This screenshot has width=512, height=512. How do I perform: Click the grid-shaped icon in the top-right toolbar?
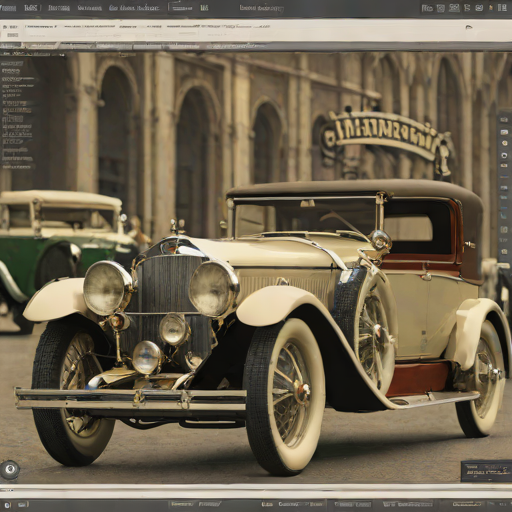[x=454, y=8]
